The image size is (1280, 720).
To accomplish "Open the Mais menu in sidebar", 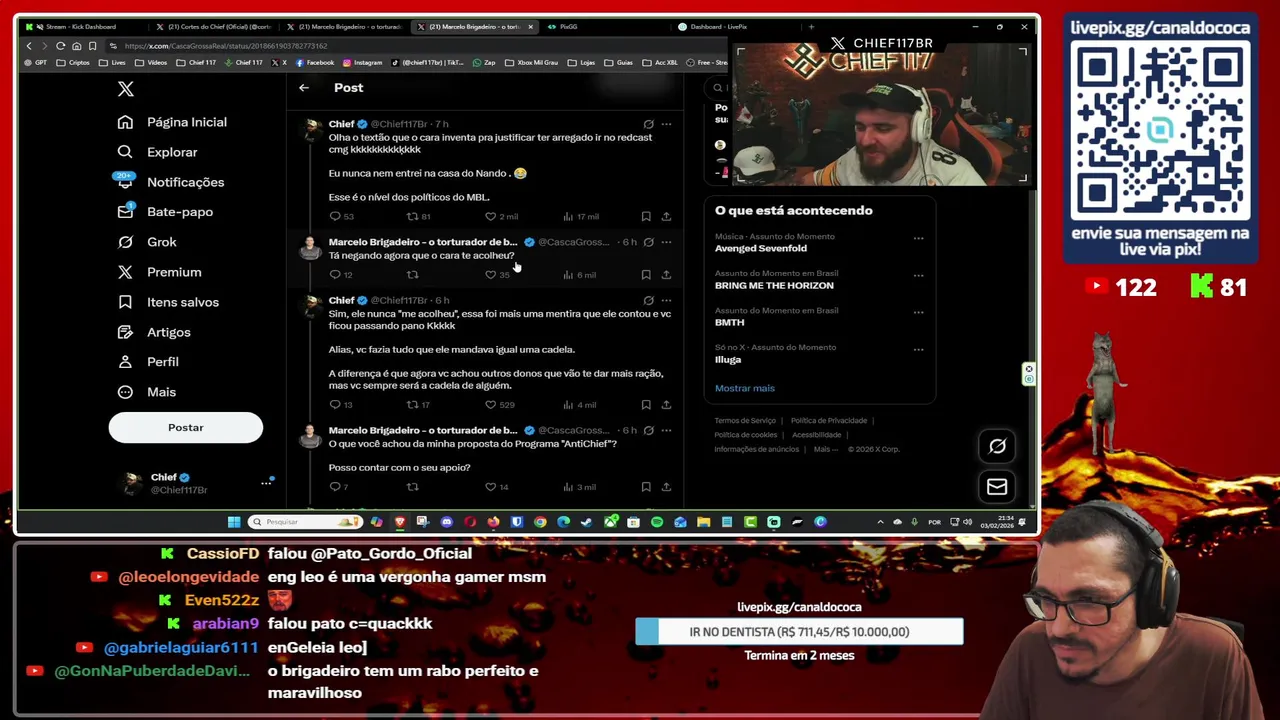I will coord(147,392).
